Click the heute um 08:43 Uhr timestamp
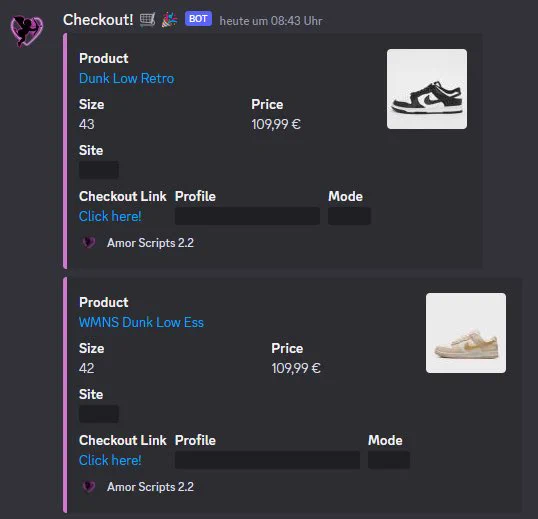 (271, 21)
